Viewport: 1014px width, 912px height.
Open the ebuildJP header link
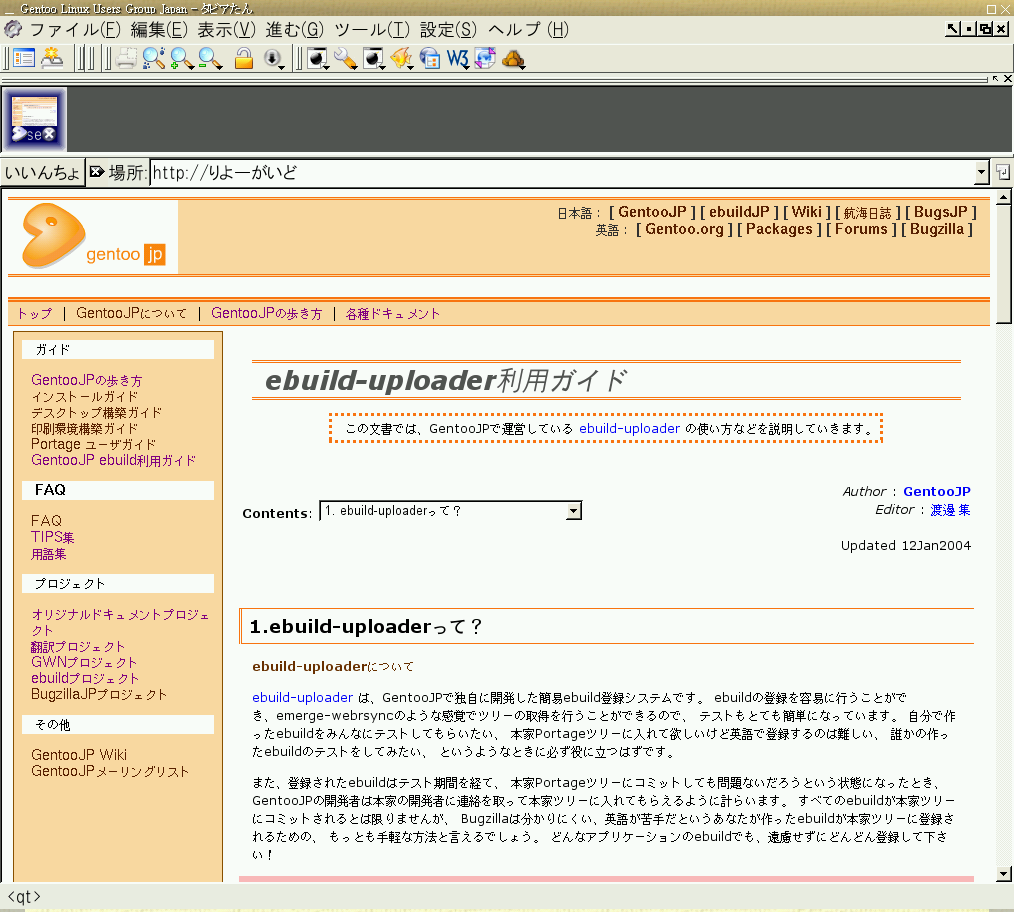coord(739,212)
